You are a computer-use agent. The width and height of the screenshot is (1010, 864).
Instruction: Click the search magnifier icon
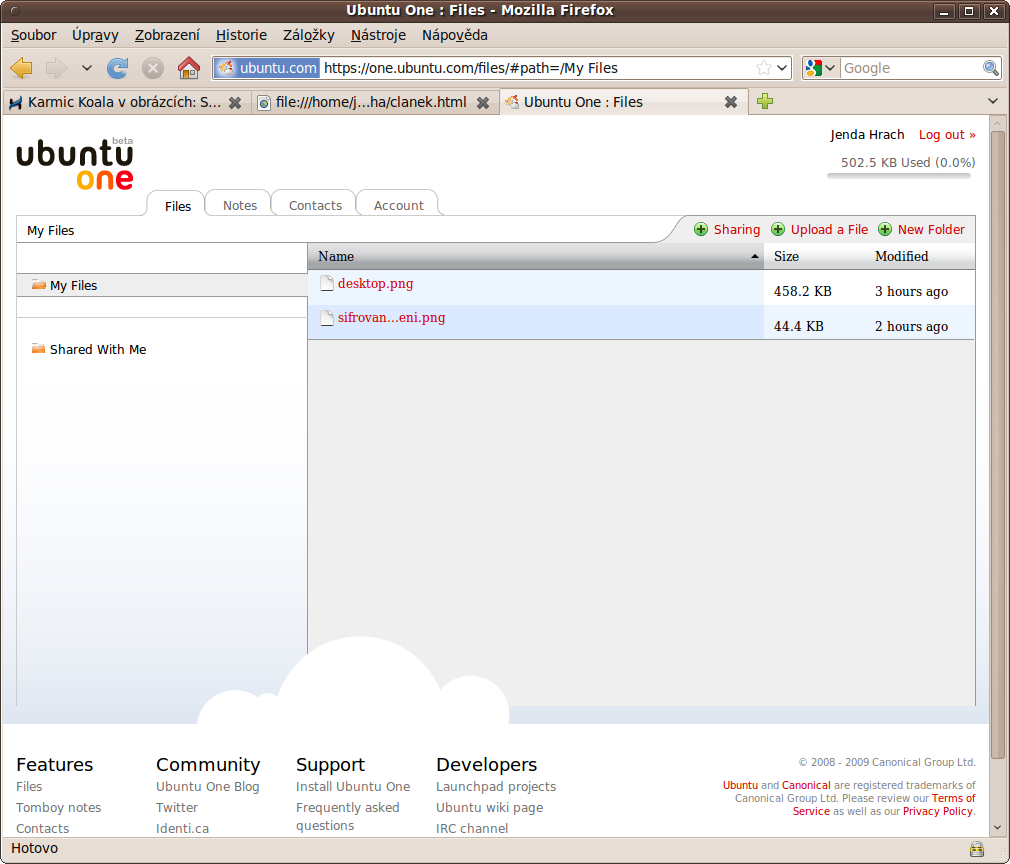pyautogui.click(x=991, y=68)
